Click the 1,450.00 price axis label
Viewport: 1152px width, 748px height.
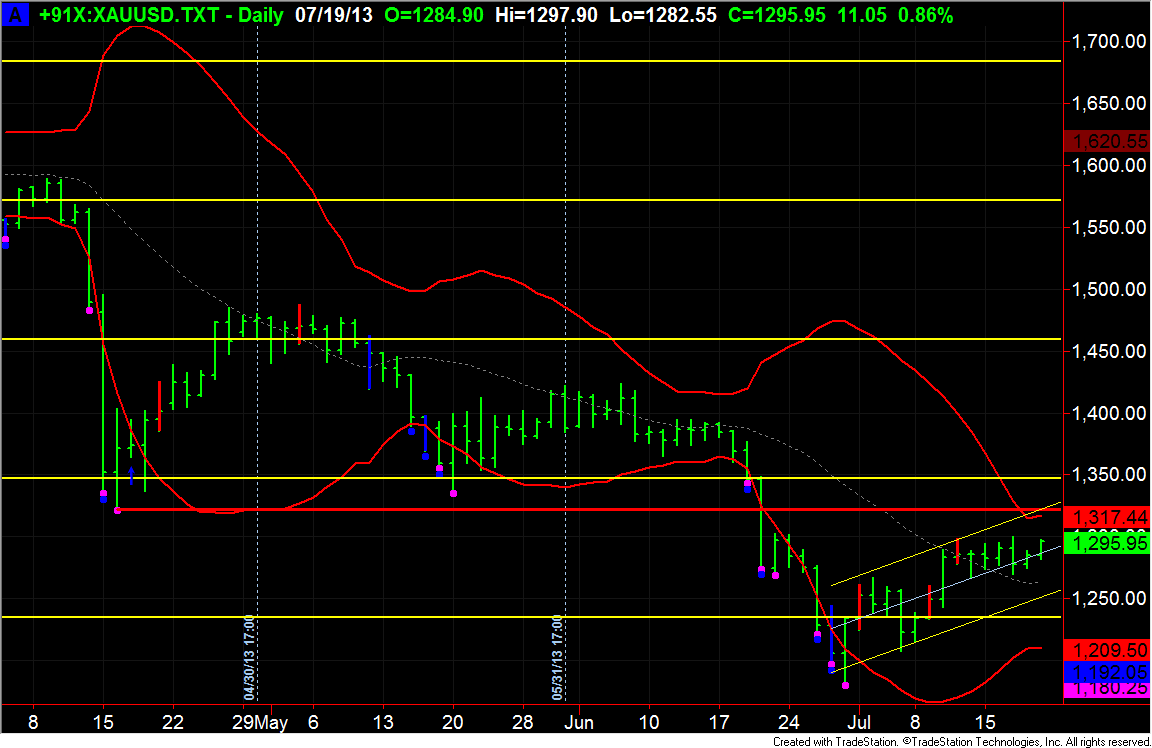1109,351
